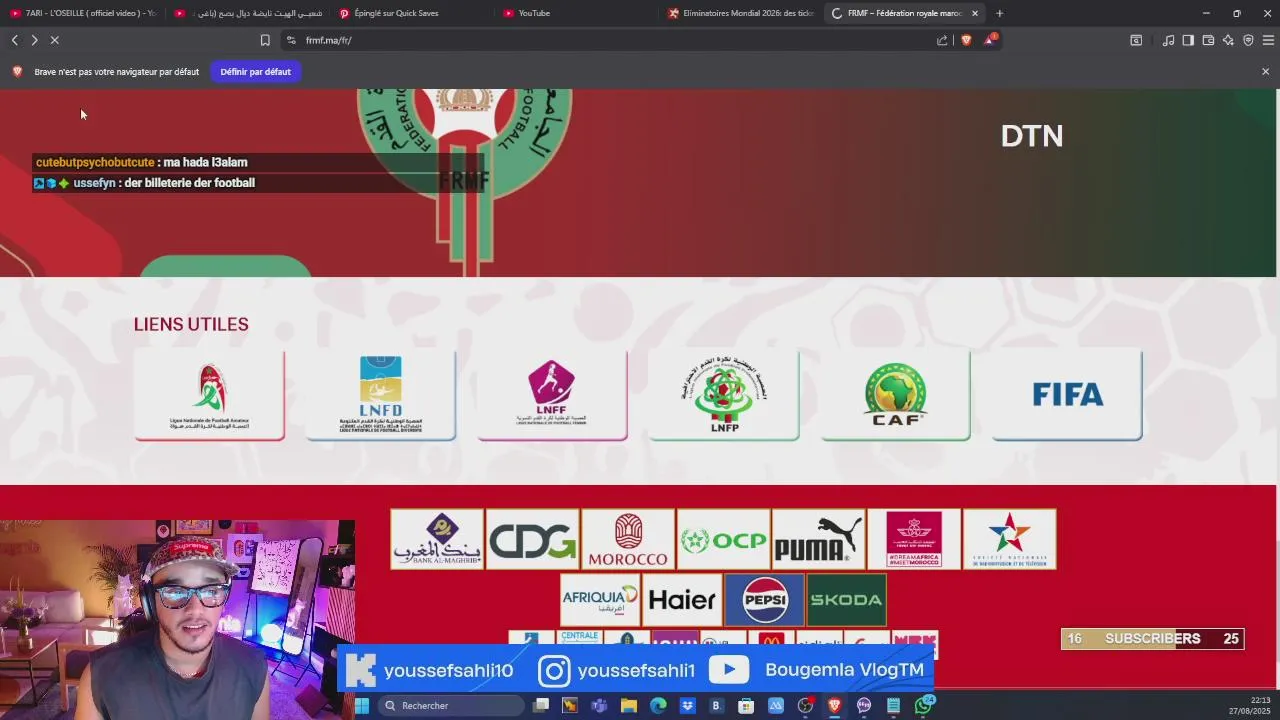Click the PUMA sponsor logo
Viewport: 1280px width, 720px height.
click(818, 539)
